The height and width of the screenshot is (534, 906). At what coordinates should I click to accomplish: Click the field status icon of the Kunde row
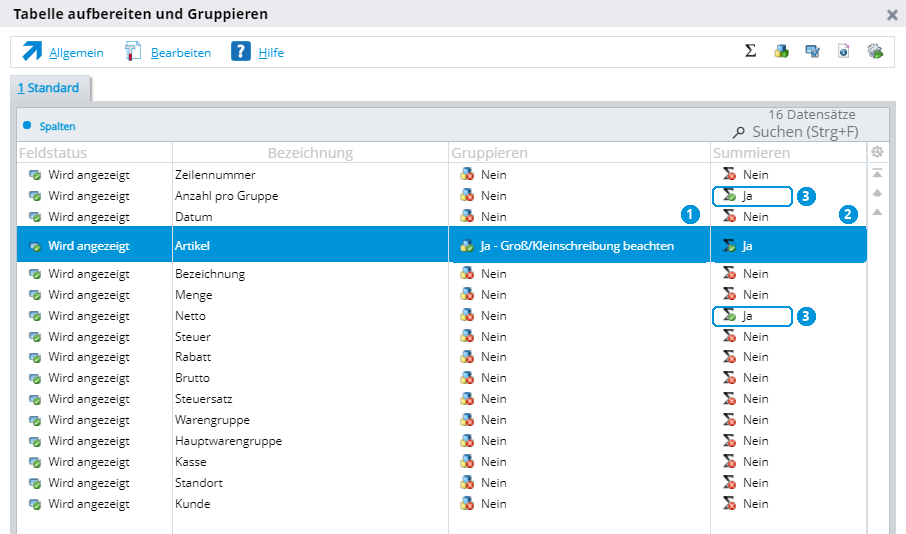coord(35,504)
